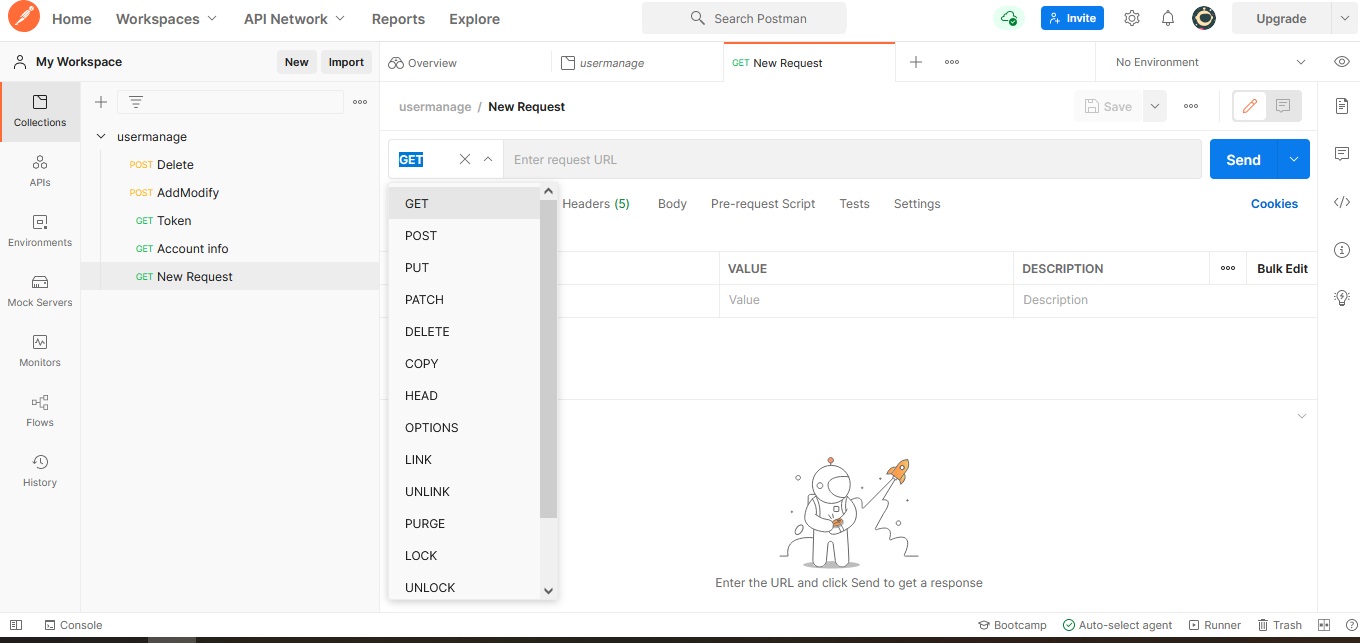Screen dimensions: 1360x643
Task: Select HEAD from the method list
Action: pos(465,395)
